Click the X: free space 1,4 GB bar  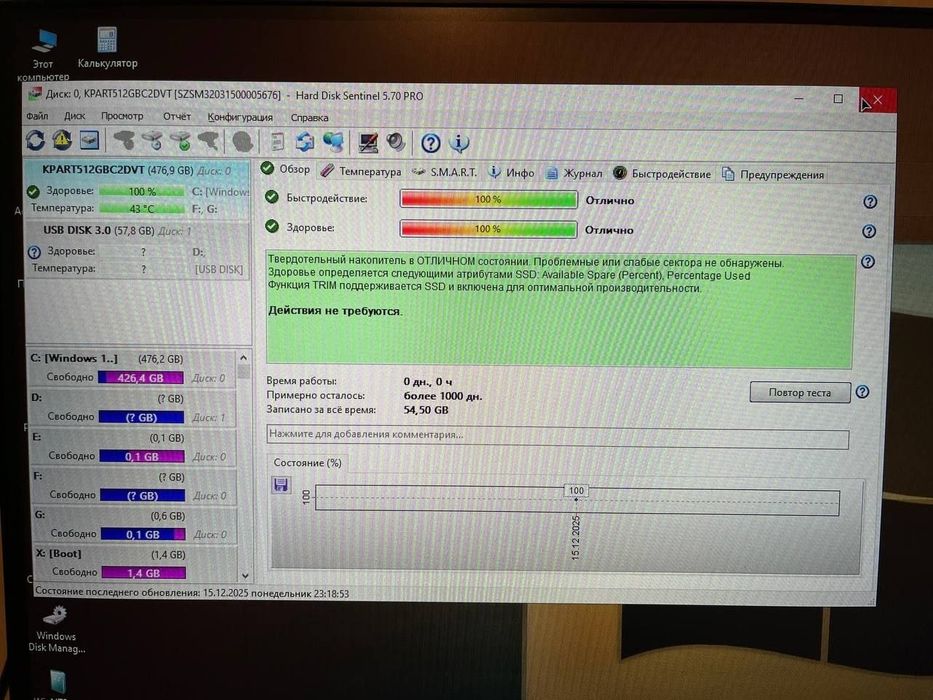(x=143, y=573)
